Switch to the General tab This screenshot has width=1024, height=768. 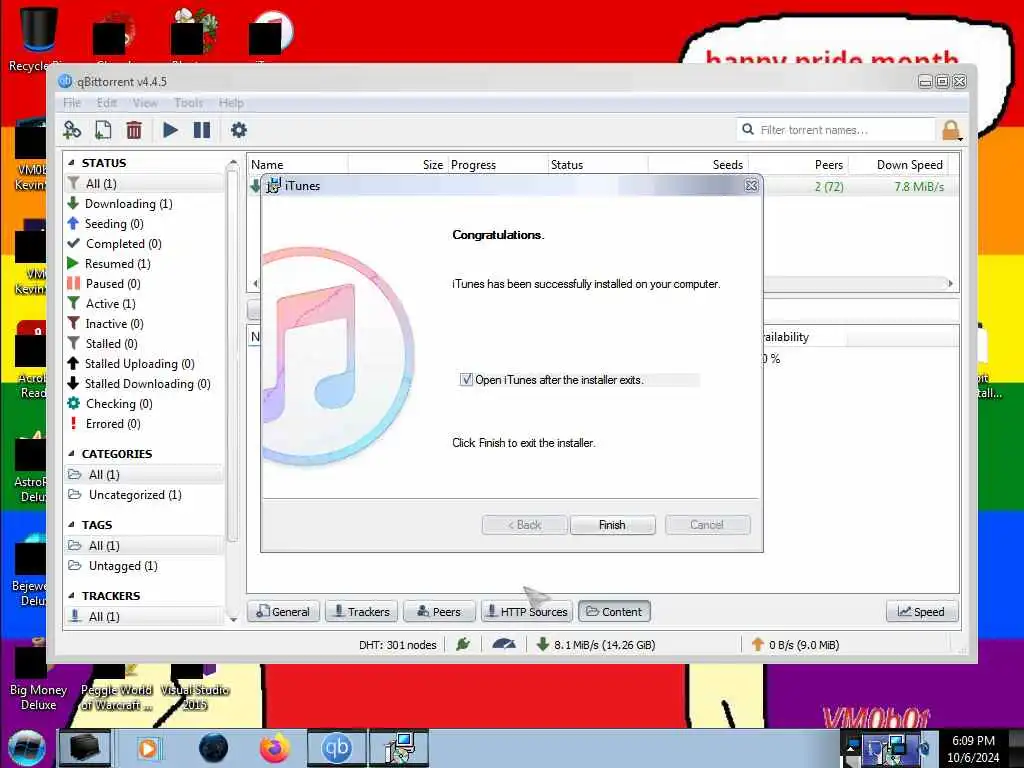(283, 612)
